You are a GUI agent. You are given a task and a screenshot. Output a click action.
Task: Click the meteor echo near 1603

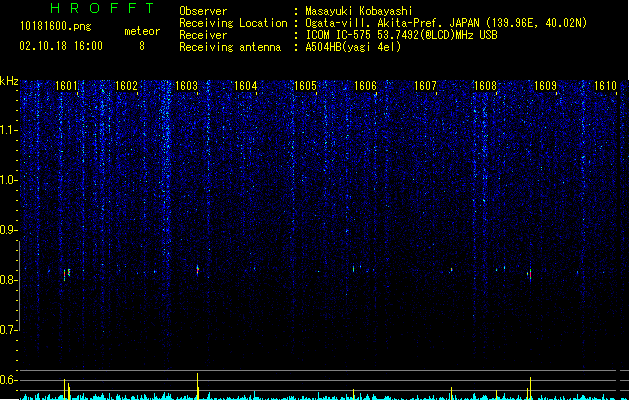coord(197,270)
